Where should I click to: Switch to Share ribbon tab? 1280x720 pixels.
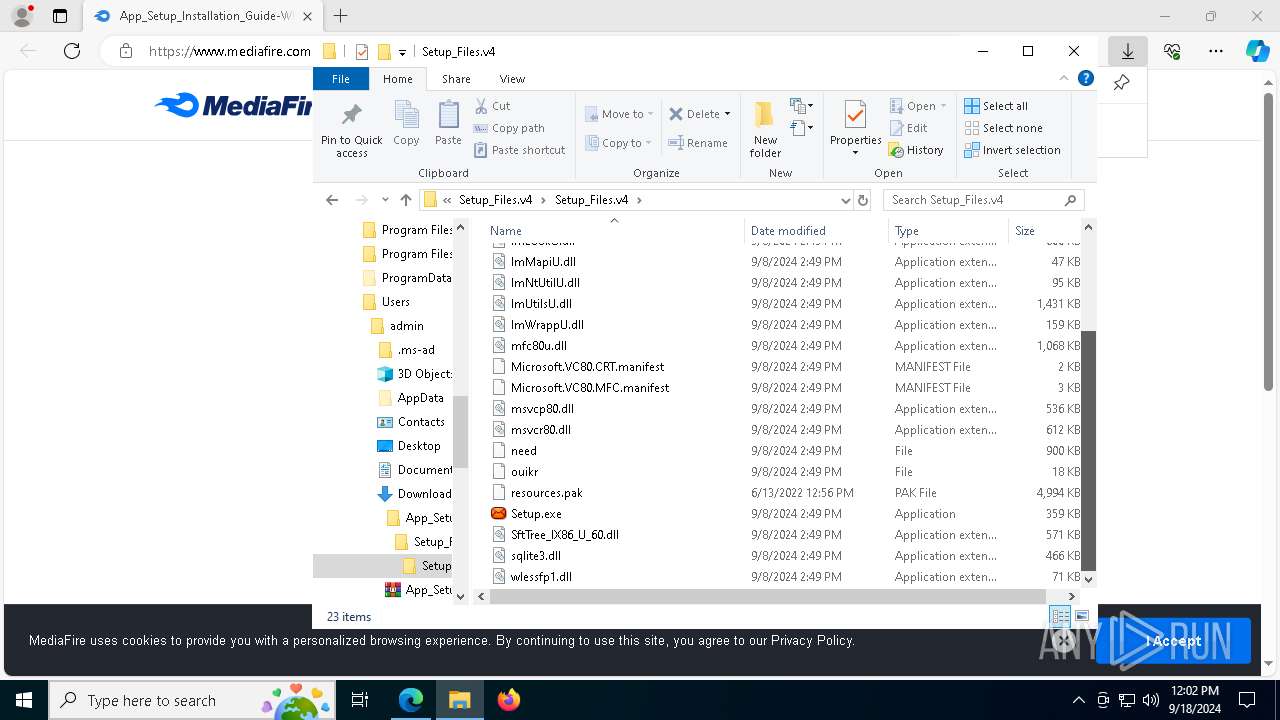[456, 79]
